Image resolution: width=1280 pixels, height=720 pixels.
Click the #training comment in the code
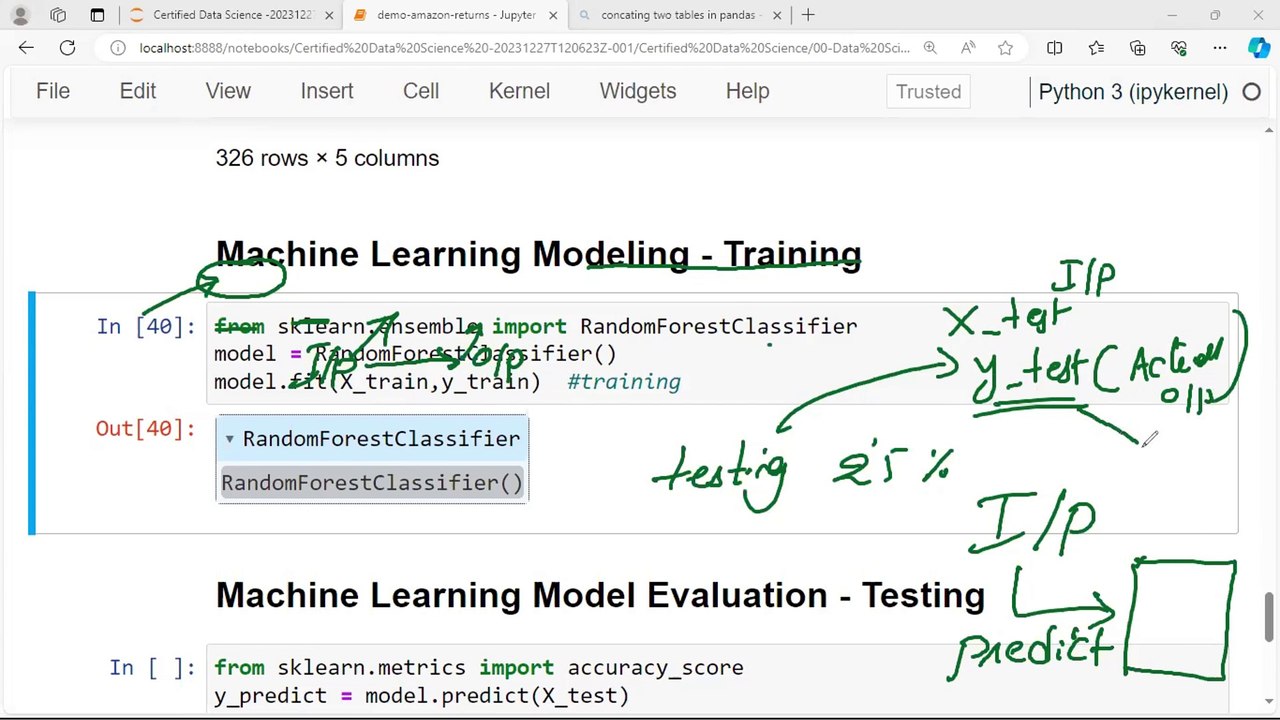pos(624,382)
